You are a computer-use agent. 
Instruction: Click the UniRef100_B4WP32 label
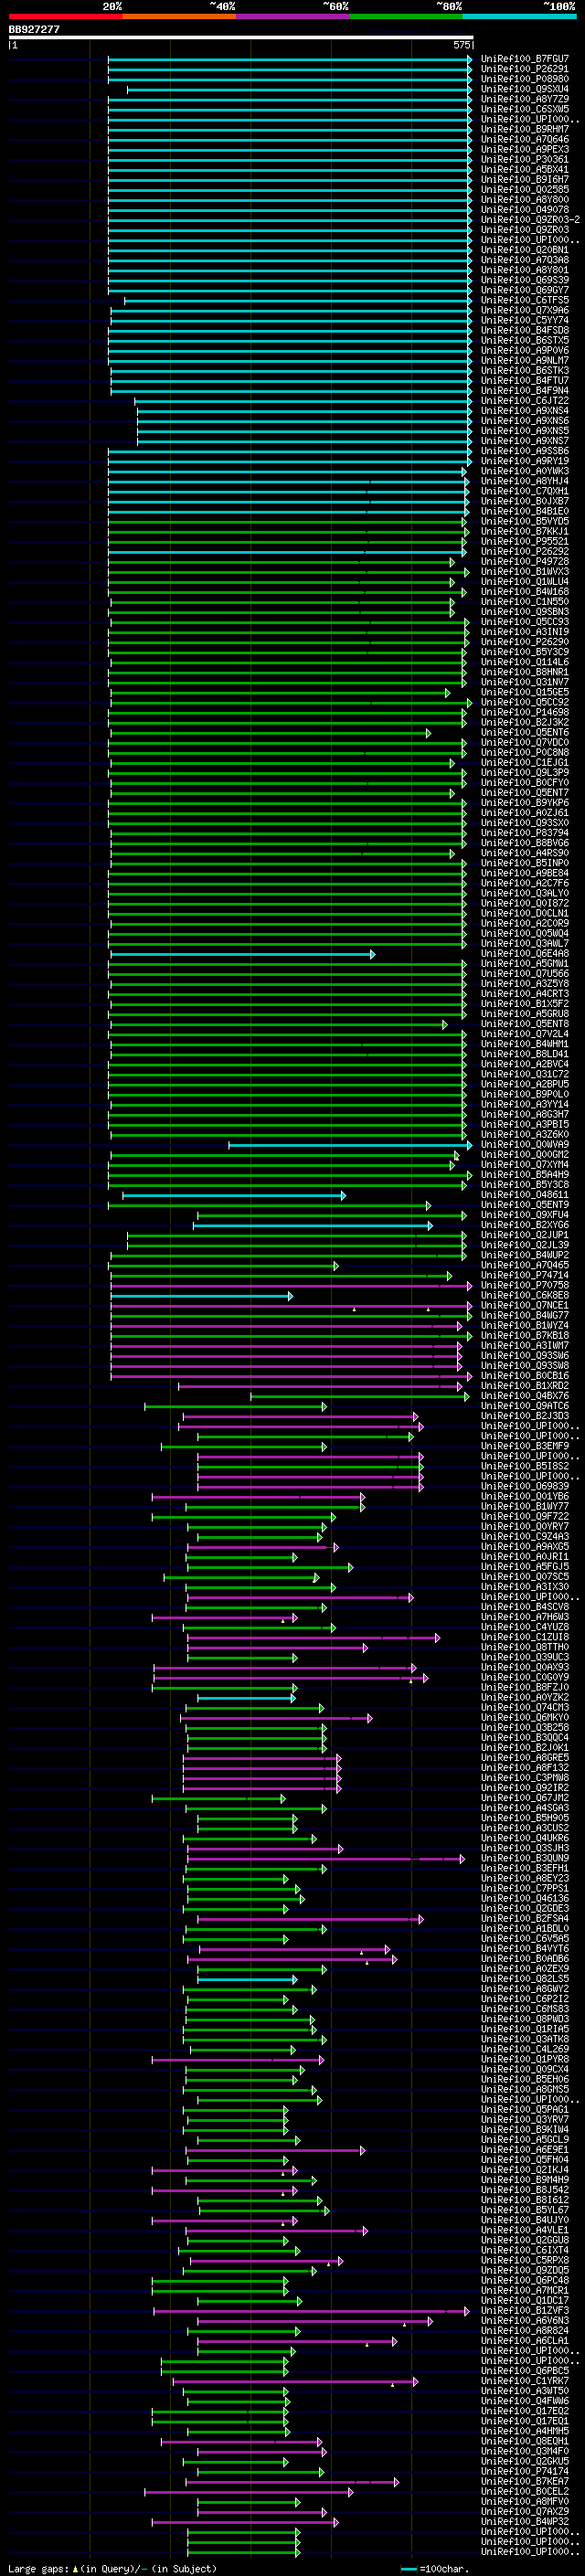(524, 2520)
